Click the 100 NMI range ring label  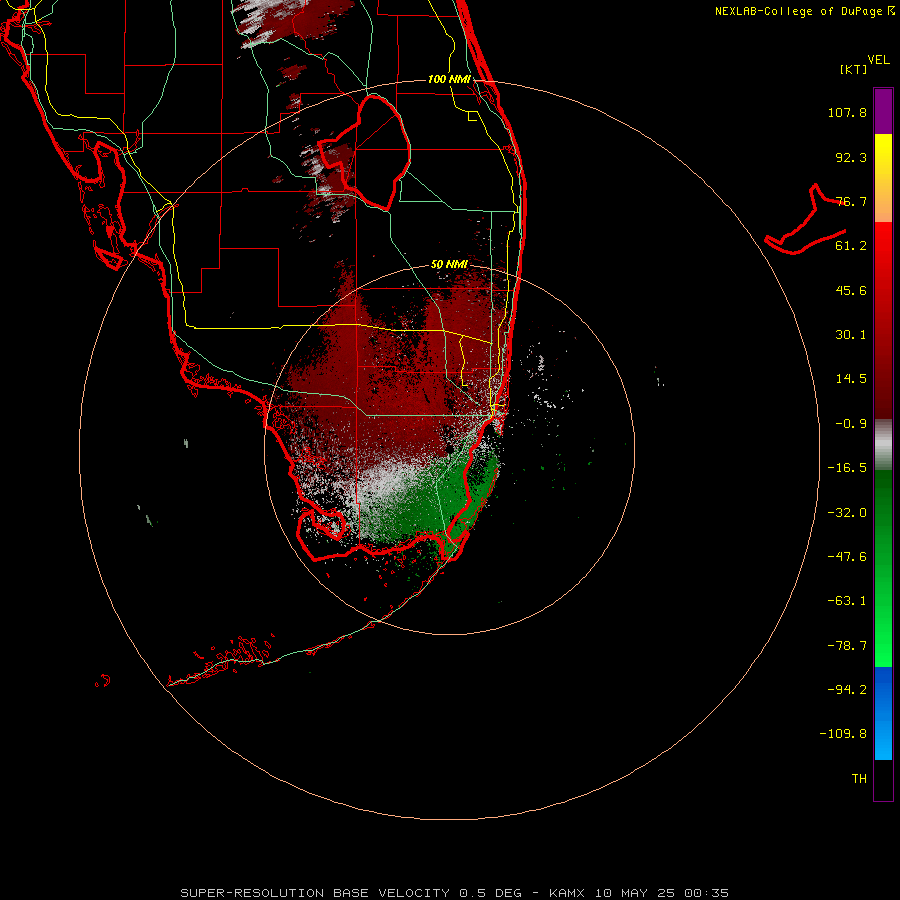pyautogui.click(x=449, y=79)
